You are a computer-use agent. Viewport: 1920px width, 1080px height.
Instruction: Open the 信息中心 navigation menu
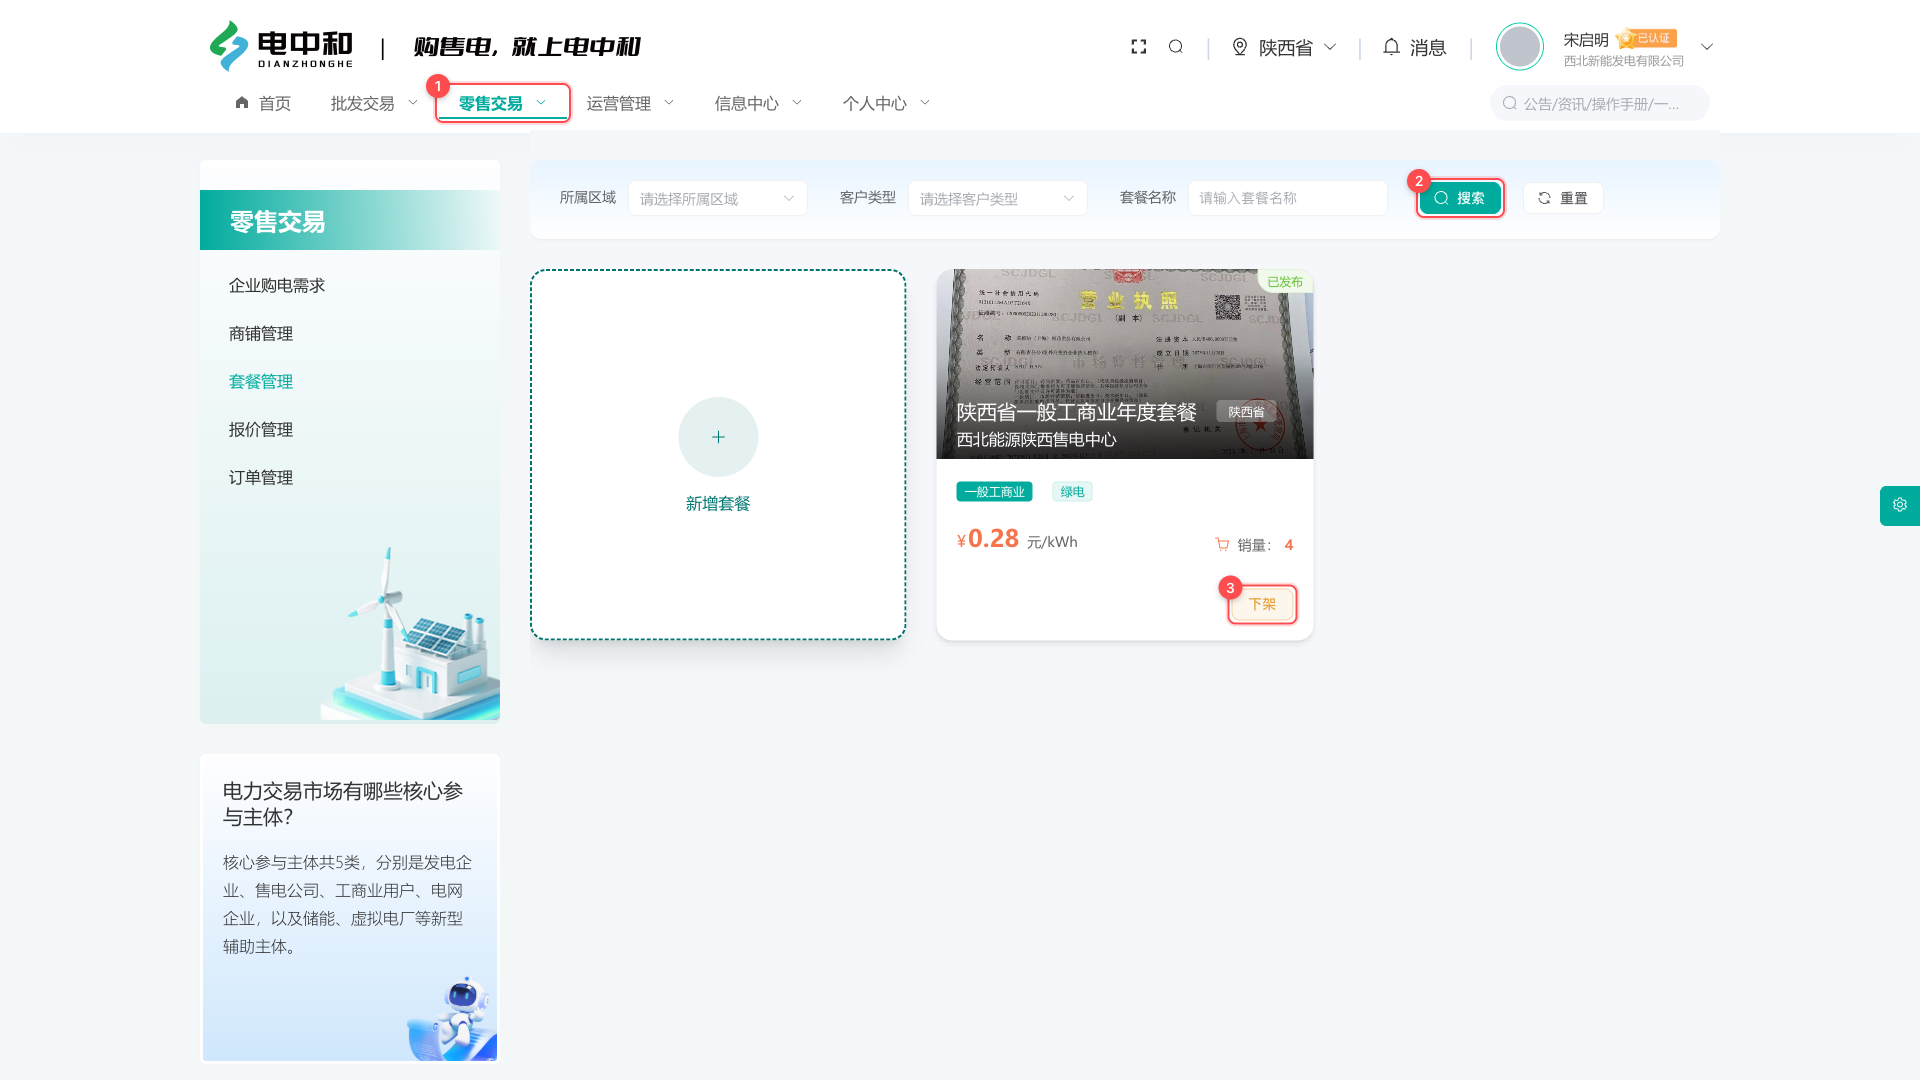[x=758, y=103]
